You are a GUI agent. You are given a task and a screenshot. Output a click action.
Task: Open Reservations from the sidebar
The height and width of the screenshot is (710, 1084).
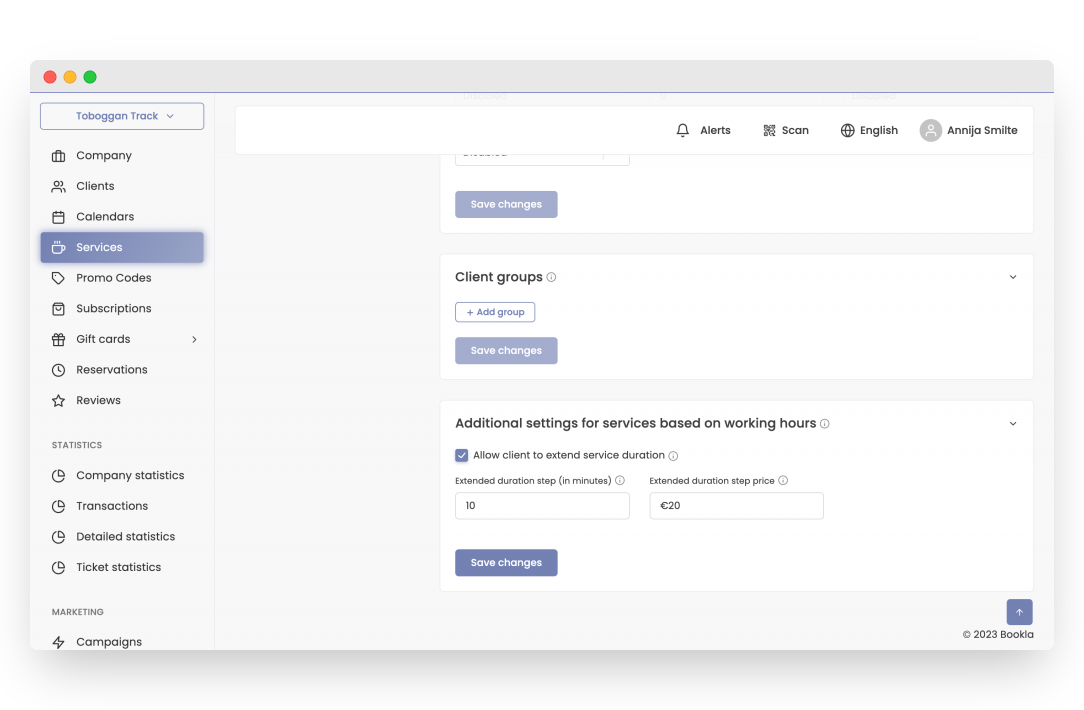[111, 369]
